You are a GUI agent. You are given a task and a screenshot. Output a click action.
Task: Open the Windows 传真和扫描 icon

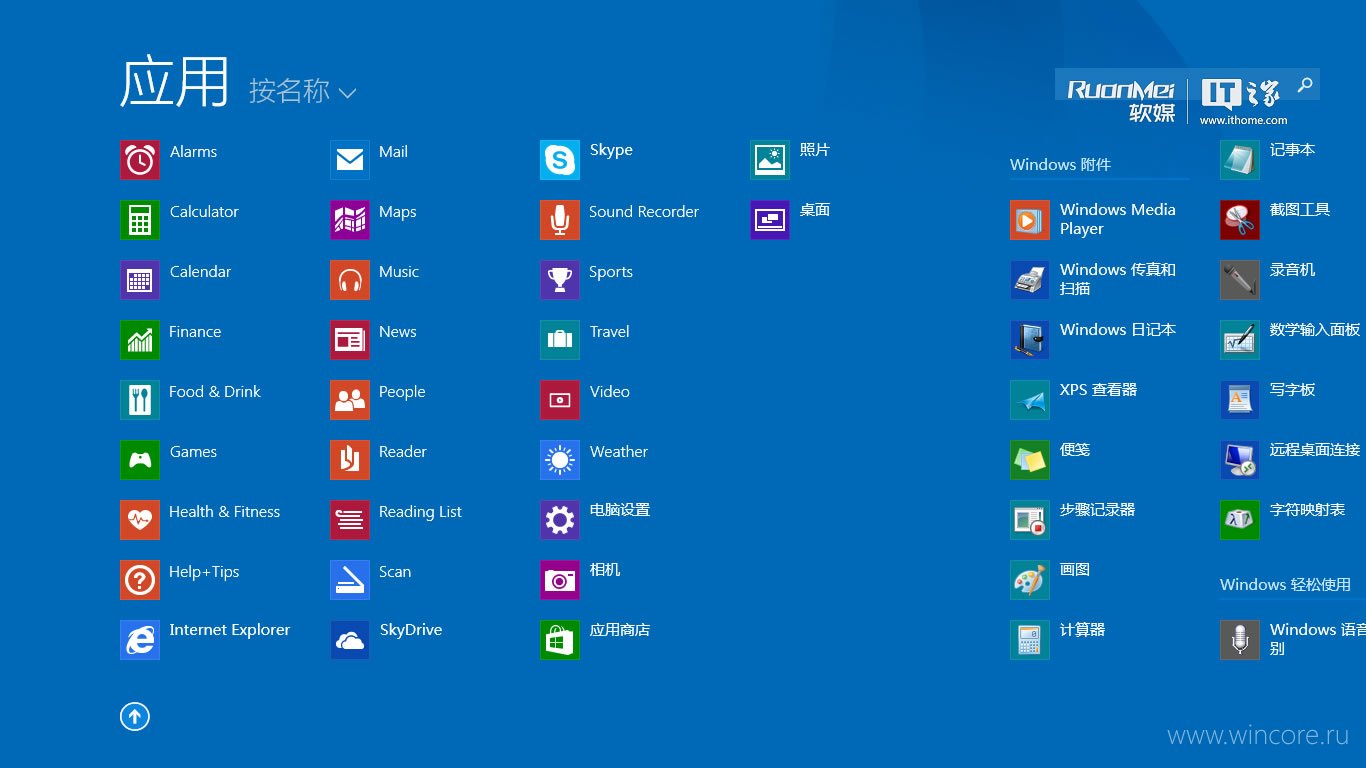point(1030,280)
